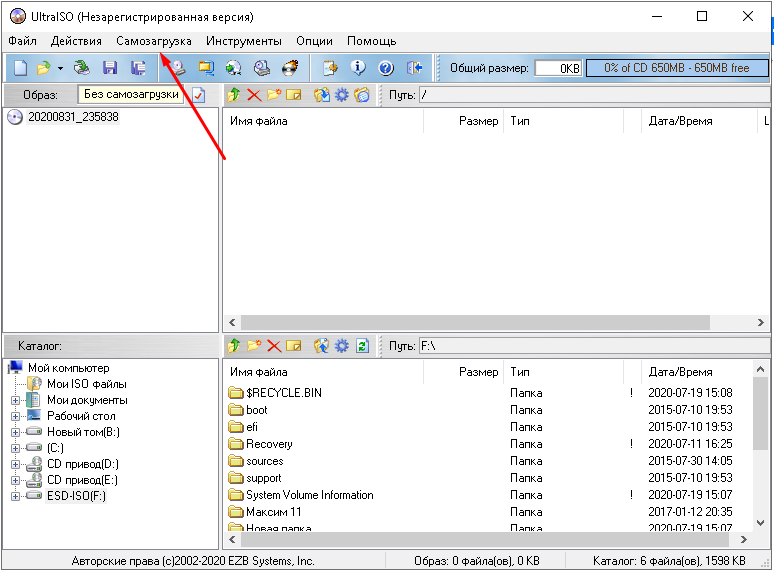The height and width of the screenshot is (573, 774).
Task: Select the efi folder row
Action: [x=489, y=427]
